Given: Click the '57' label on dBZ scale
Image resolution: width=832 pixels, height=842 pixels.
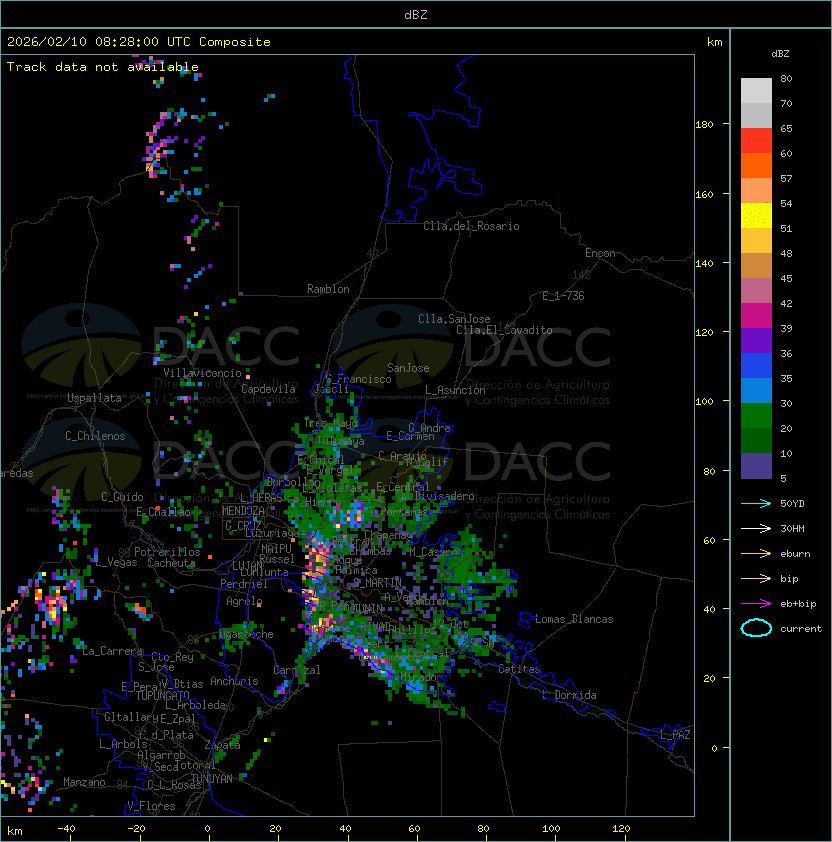Looking at the screenshot, I should pyautogui.click(x=786, y=178).
